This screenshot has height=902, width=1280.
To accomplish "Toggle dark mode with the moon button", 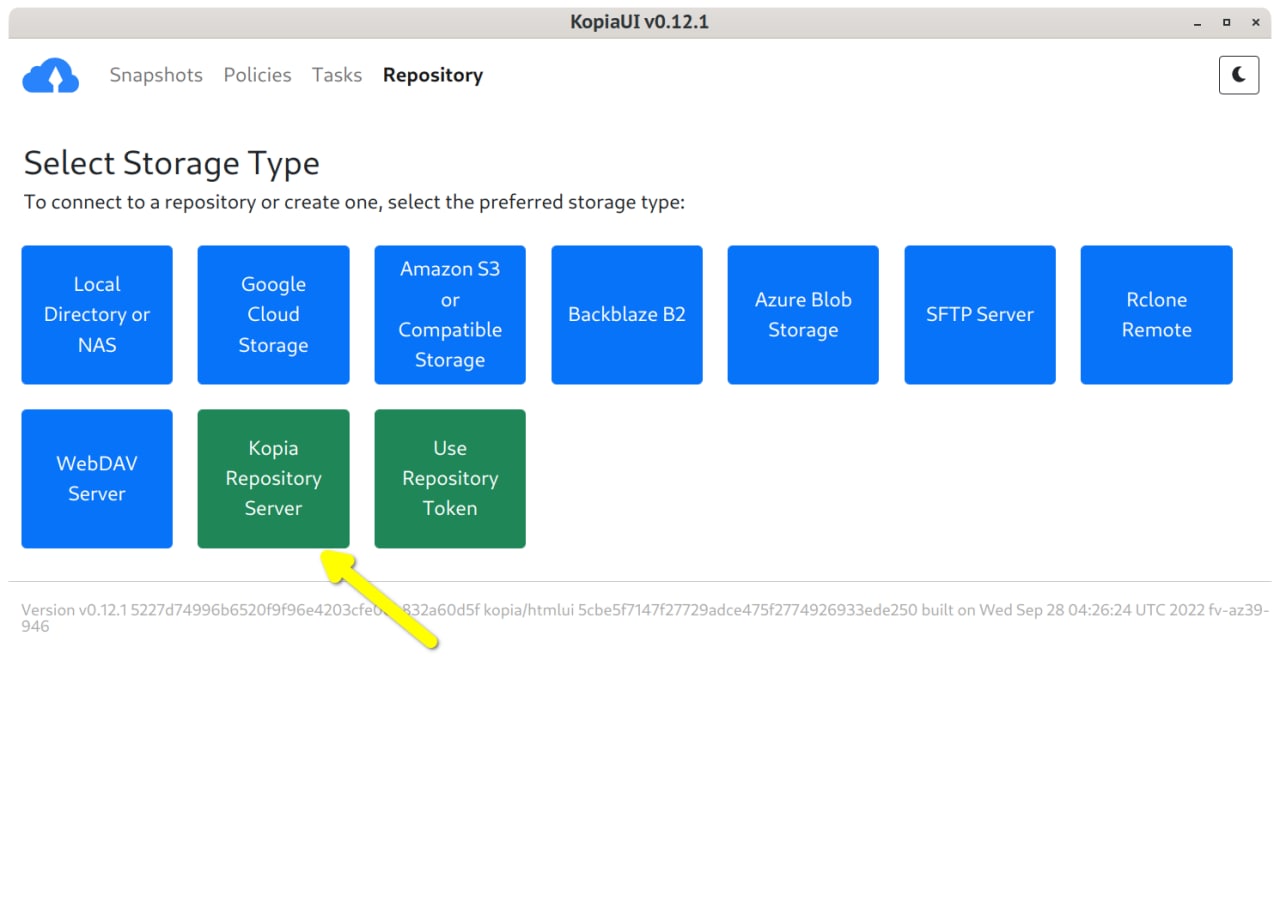I will (1239, 75).
